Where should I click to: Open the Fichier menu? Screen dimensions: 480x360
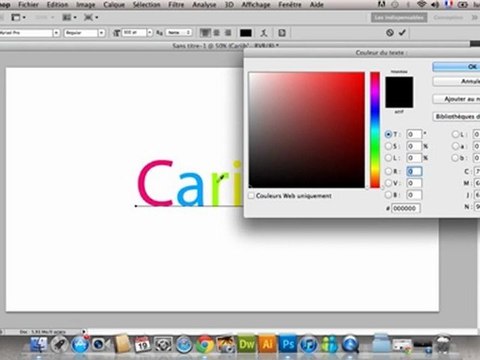pos(28,5)
